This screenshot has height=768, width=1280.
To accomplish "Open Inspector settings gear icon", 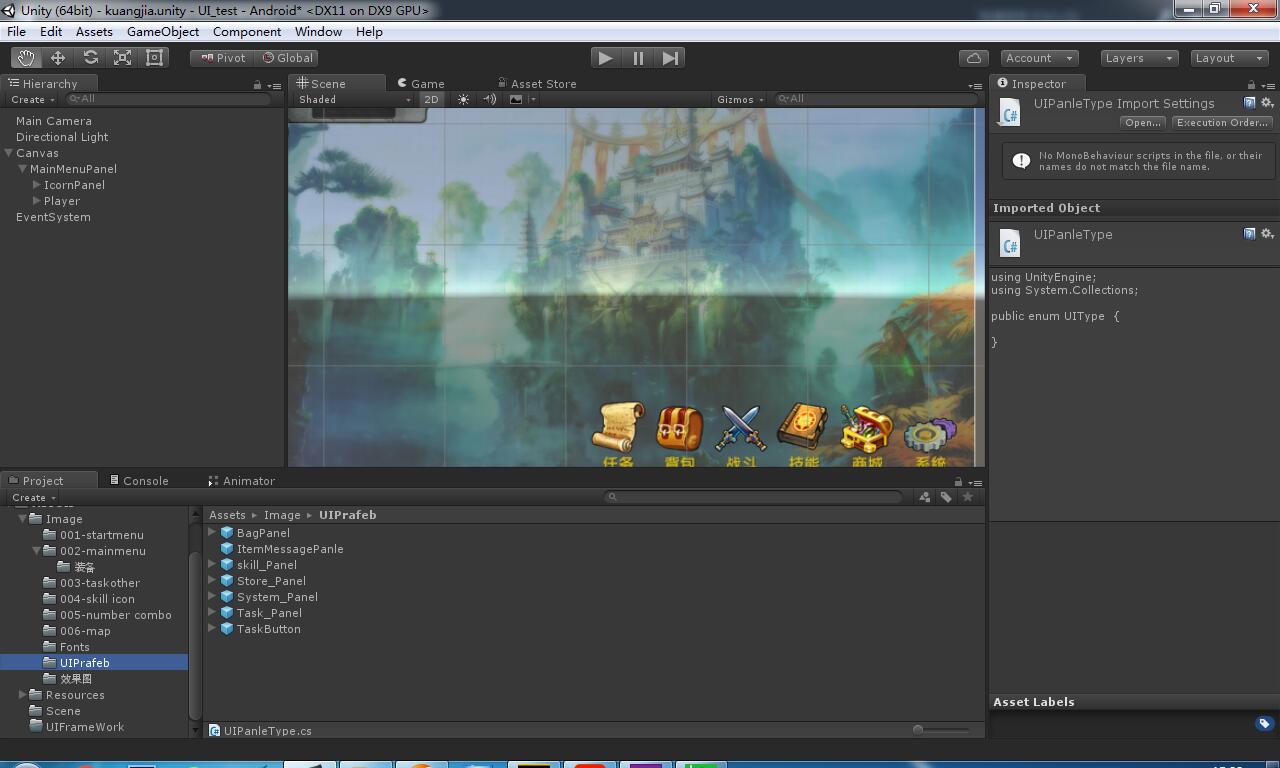I will tap(1267, 103).
